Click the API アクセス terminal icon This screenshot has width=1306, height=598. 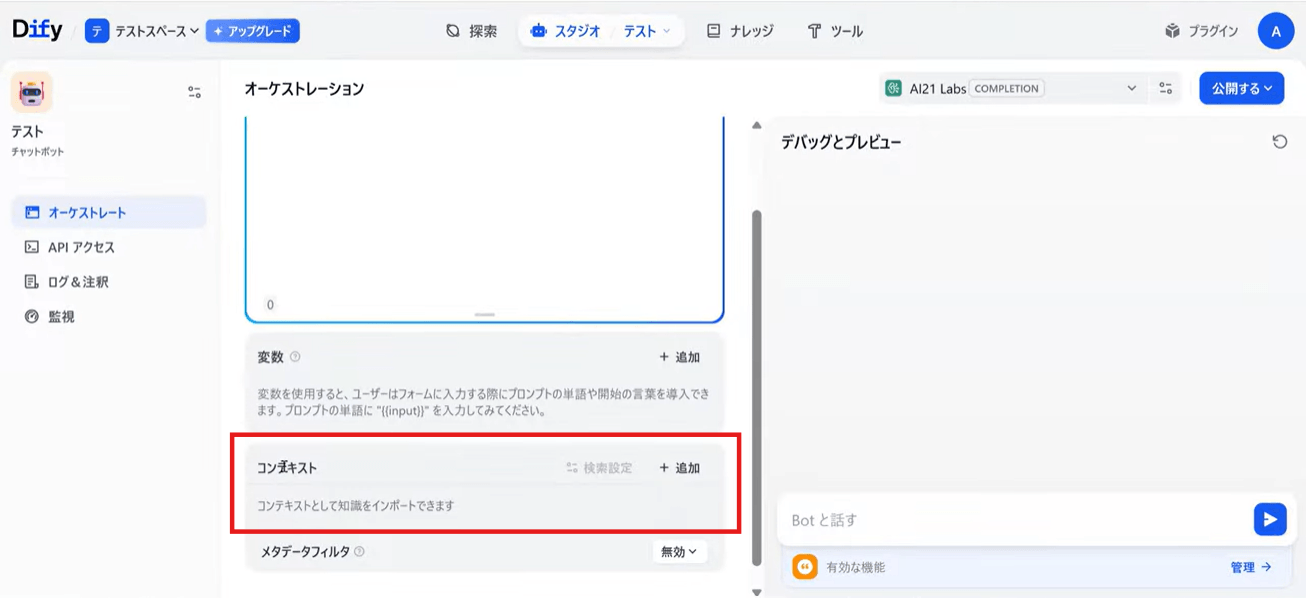(x=32, y=247)
